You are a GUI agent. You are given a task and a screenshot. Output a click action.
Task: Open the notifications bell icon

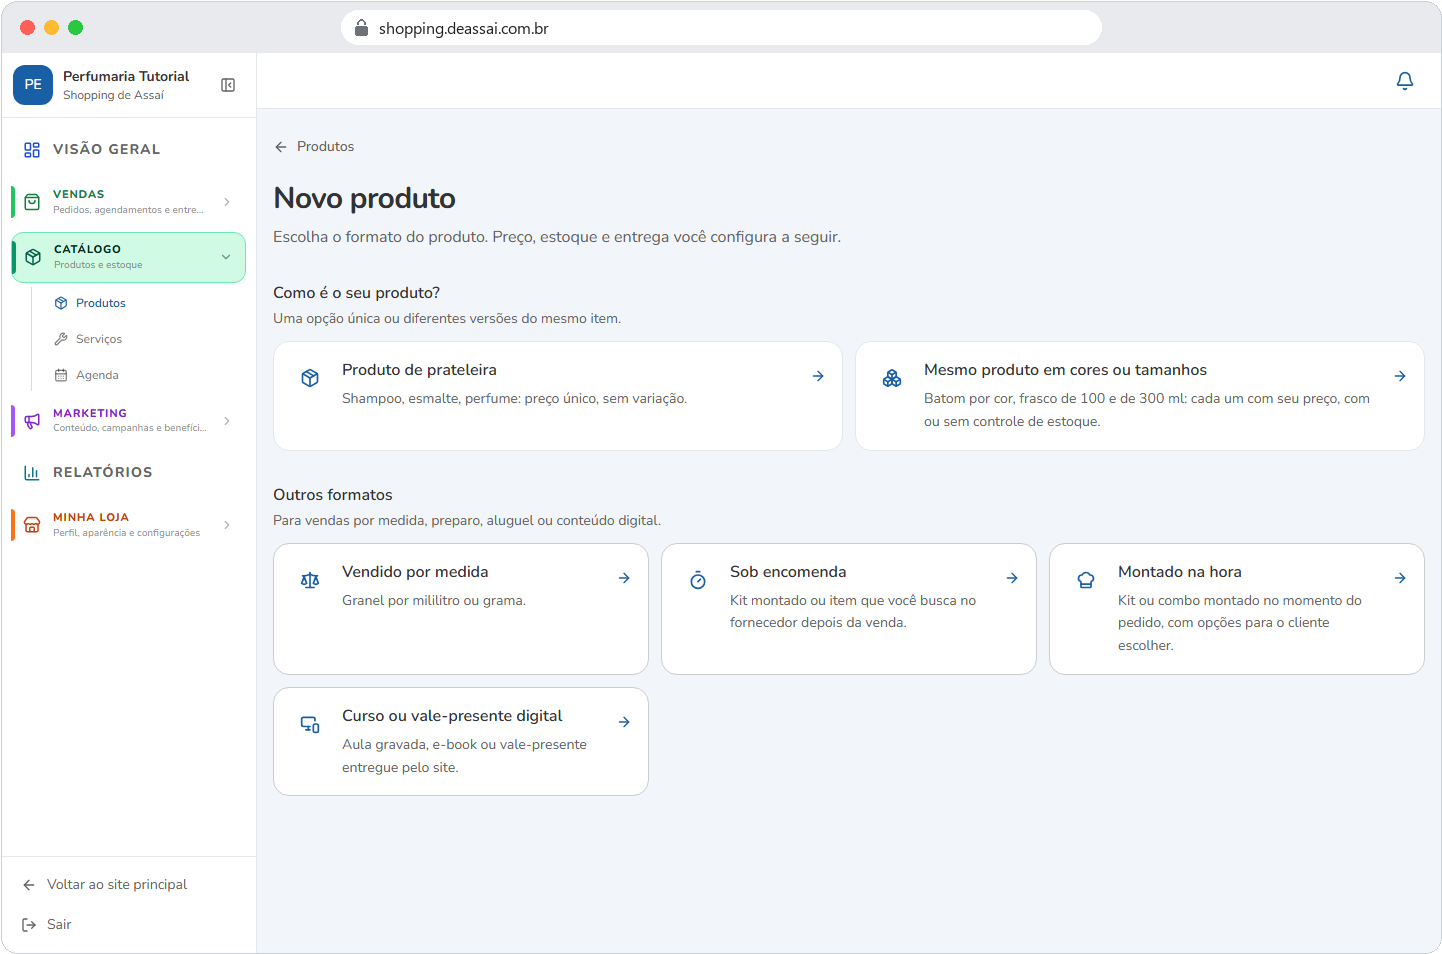coord(1404,81)
